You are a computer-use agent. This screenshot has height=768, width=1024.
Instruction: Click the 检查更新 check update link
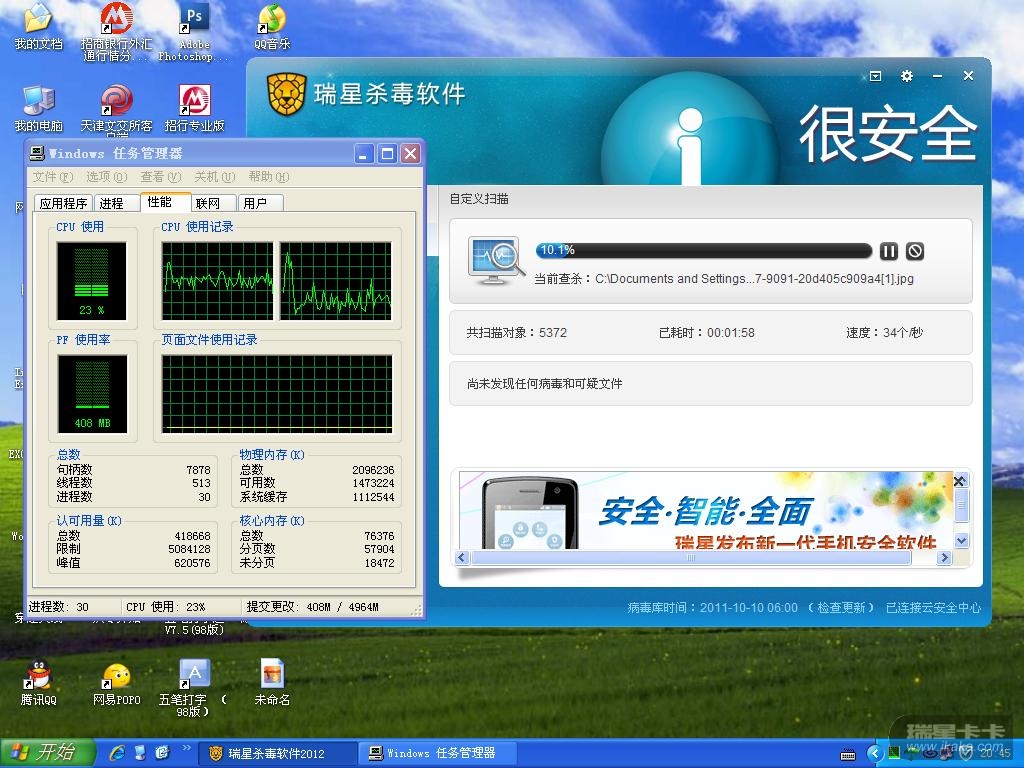click(x=841, y=607)
